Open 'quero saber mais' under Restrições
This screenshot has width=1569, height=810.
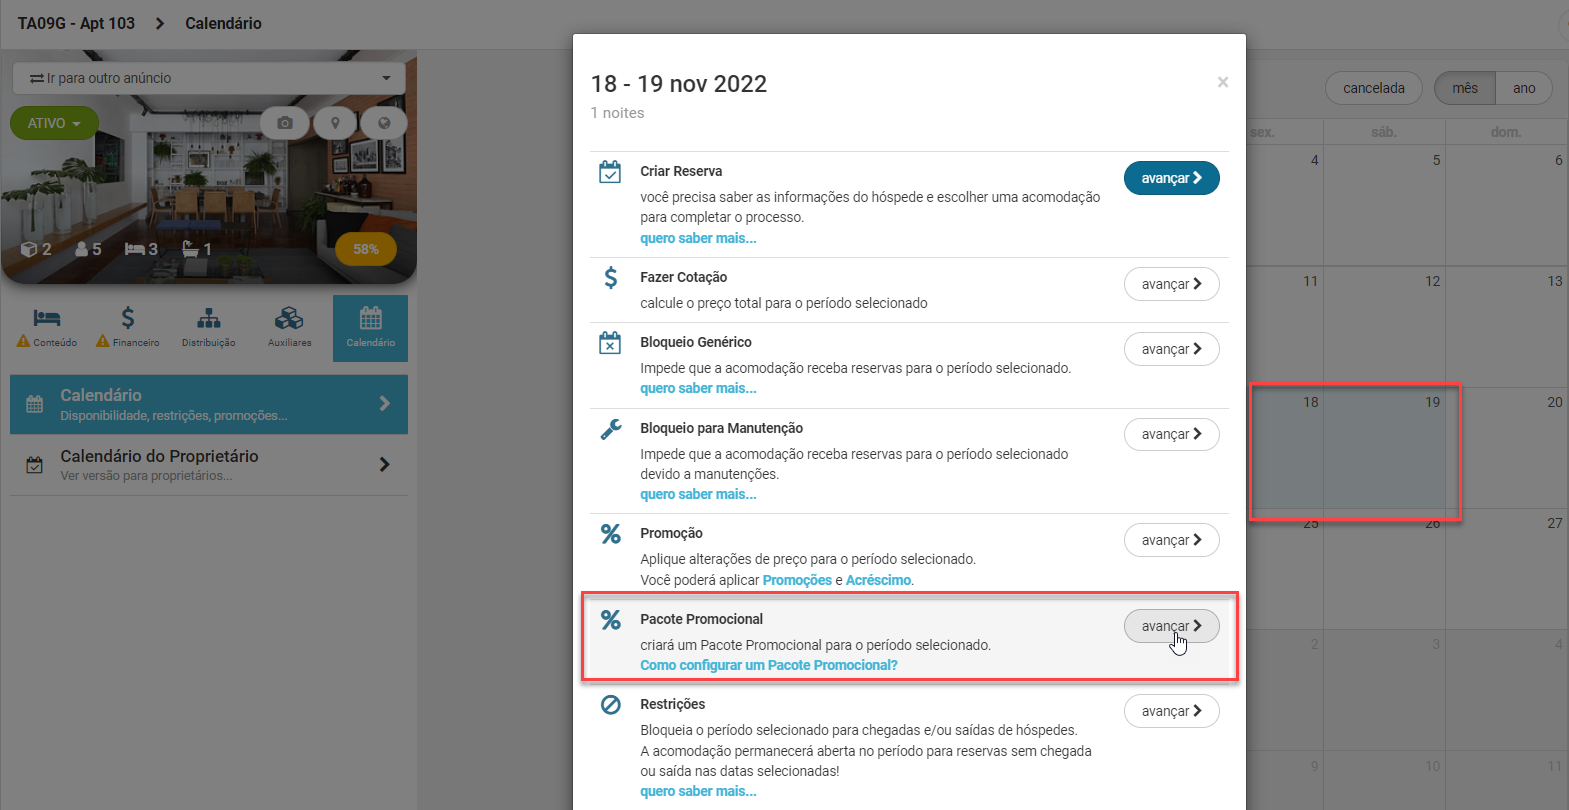pyautogui.click(x=698, y=791)
